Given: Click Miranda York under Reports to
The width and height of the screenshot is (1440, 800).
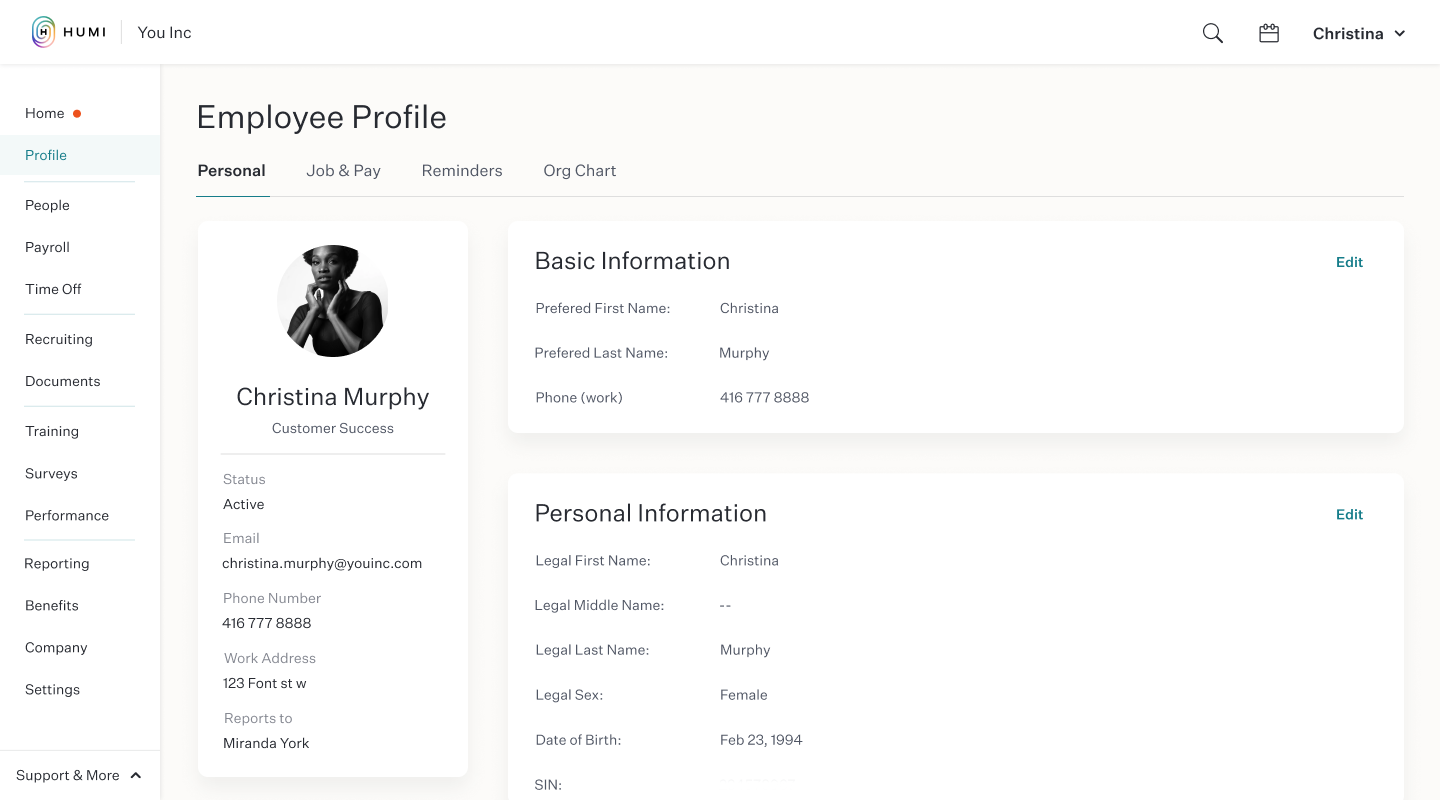Looking at the screenshot, I should [266, 743].
